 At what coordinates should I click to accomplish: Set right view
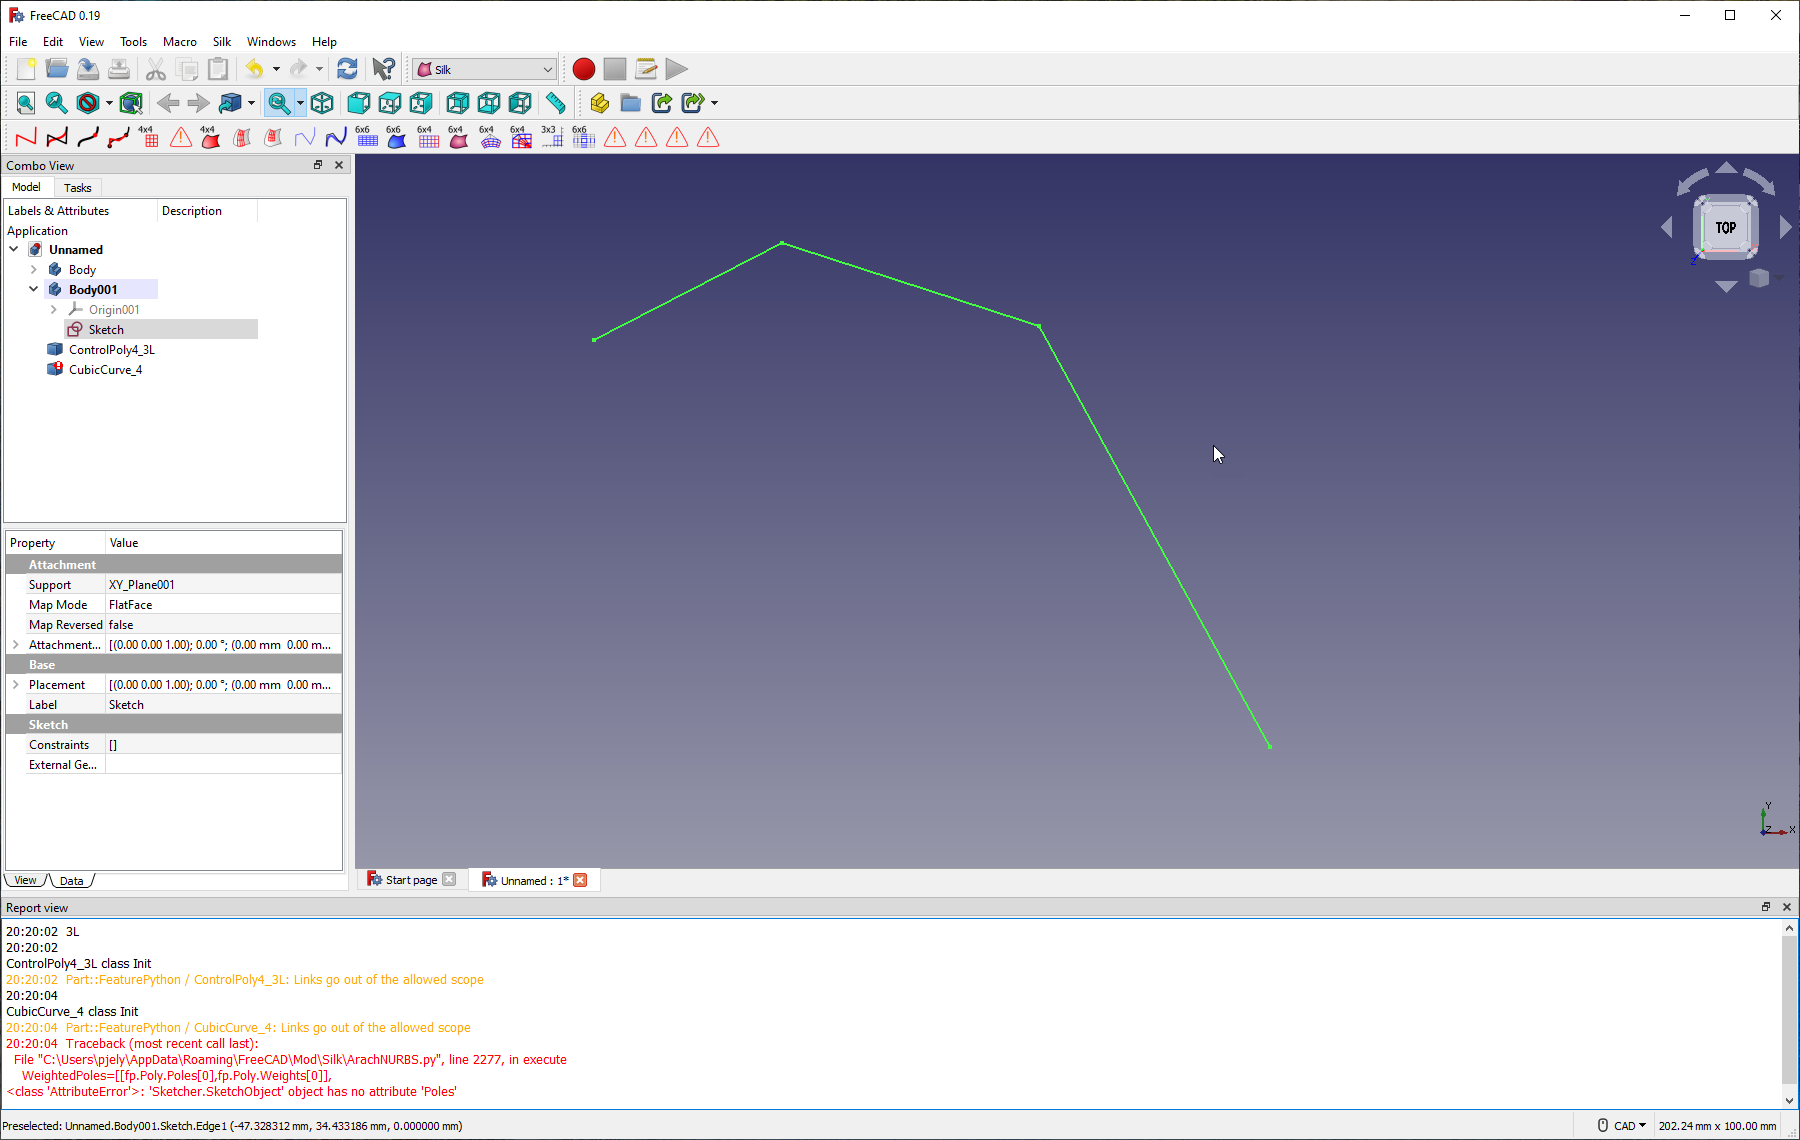(x=420, y=103)
